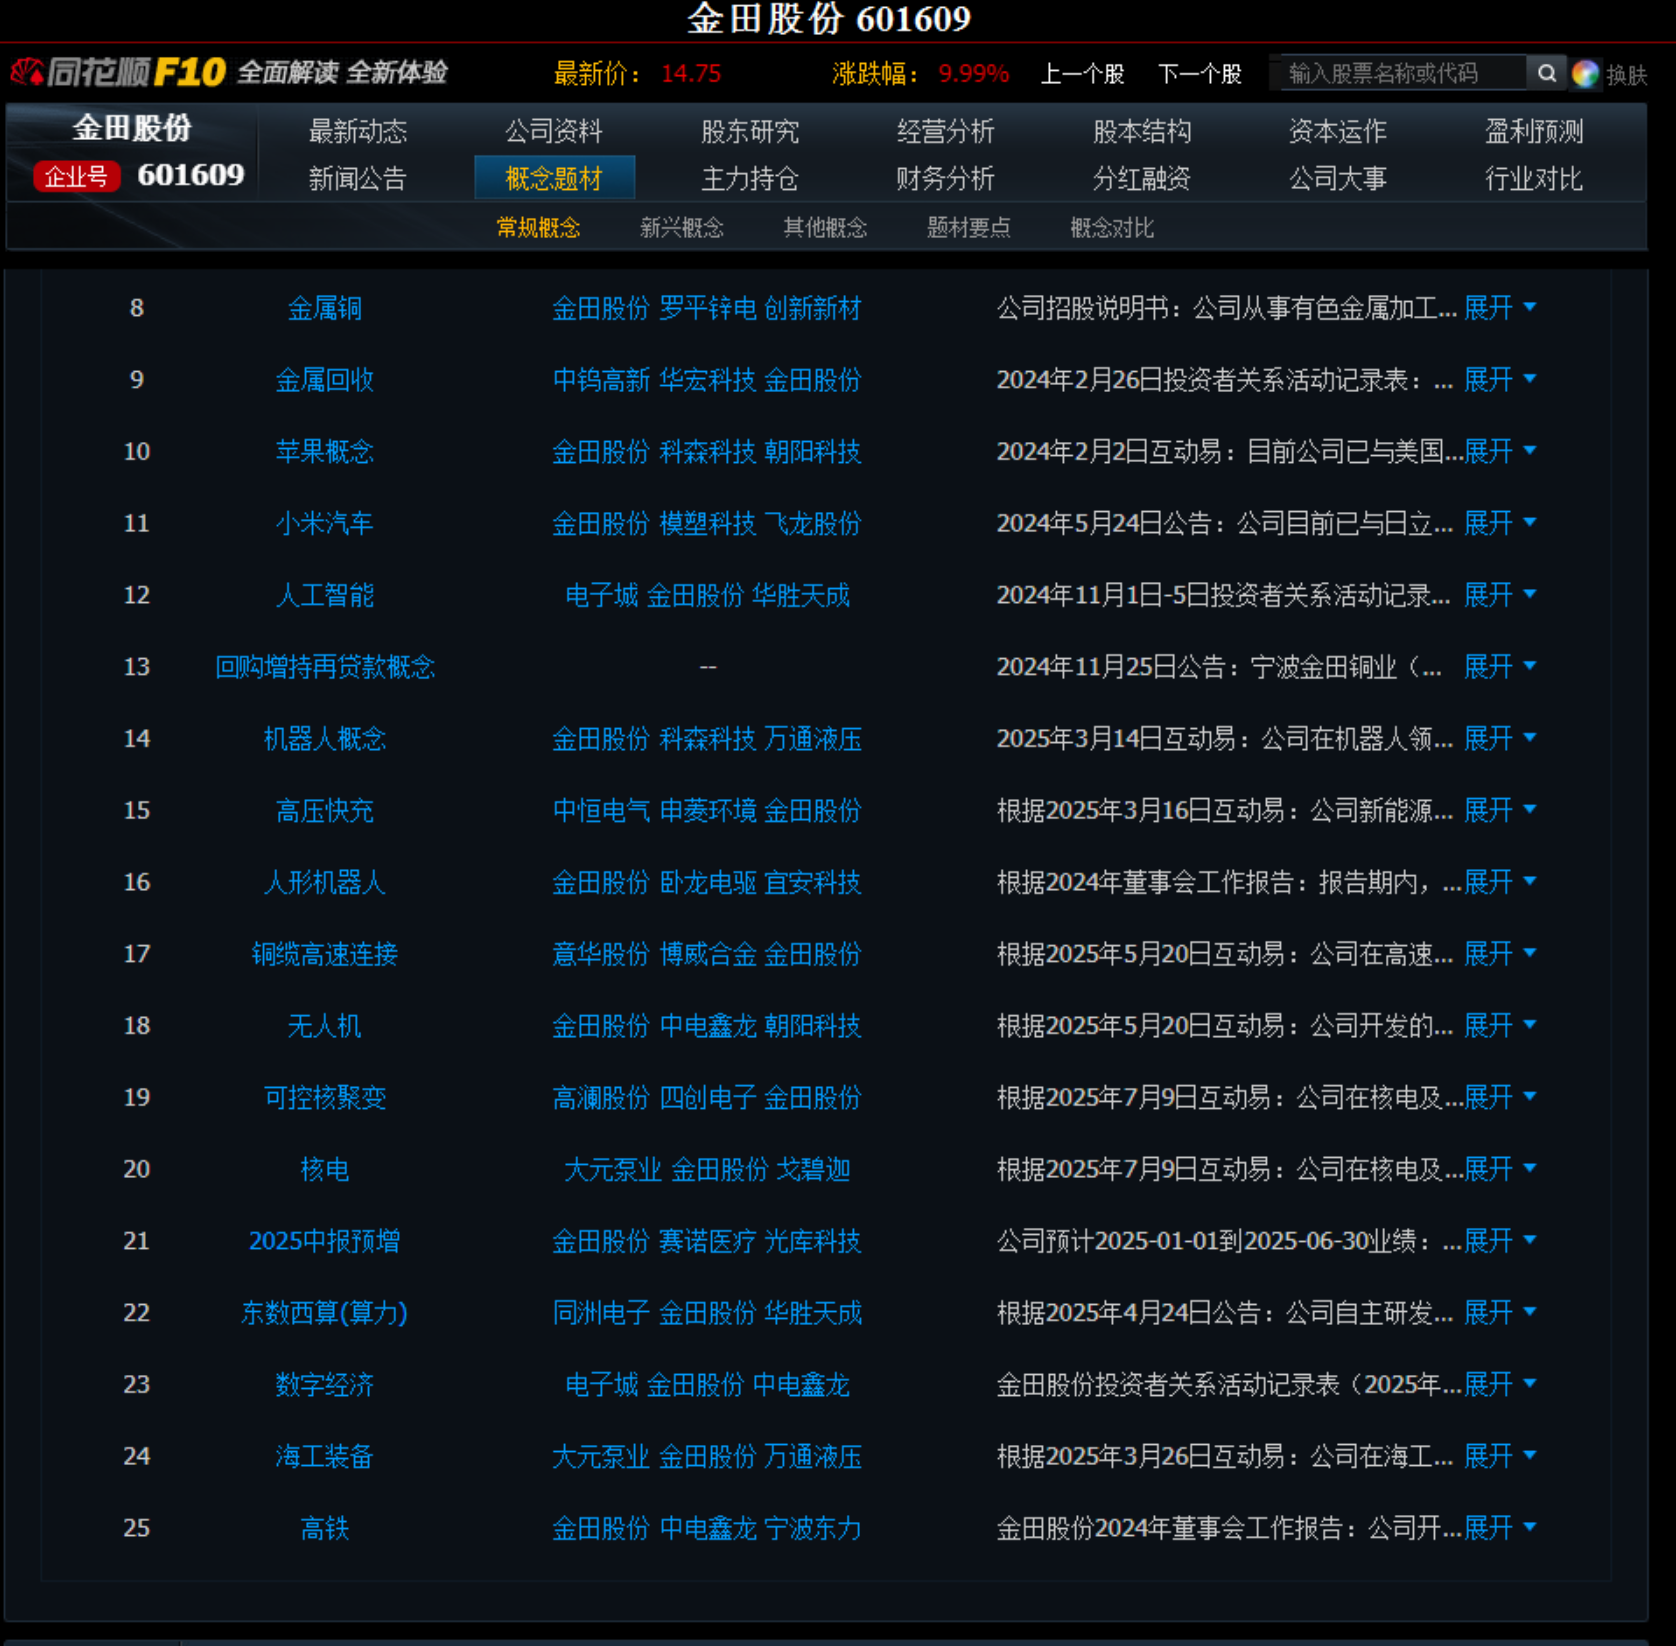Expand row 8 金属铜 details
The width and height of the screenshot is (1676, 1646).
coord(1499,308)
